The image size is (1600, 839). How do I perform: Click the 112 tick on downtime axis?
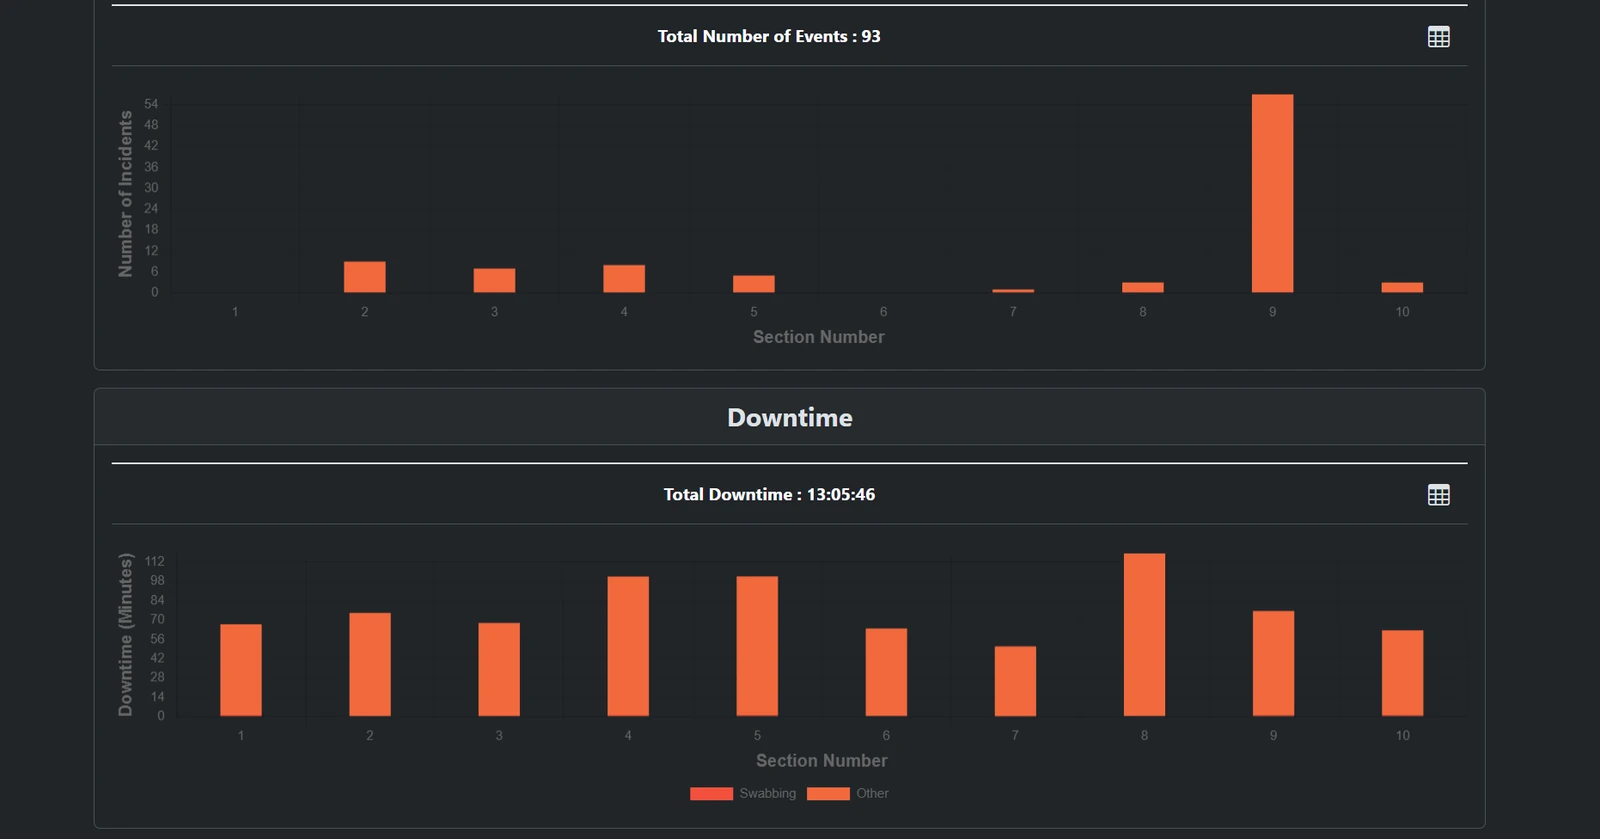click(x=154, y=561)
